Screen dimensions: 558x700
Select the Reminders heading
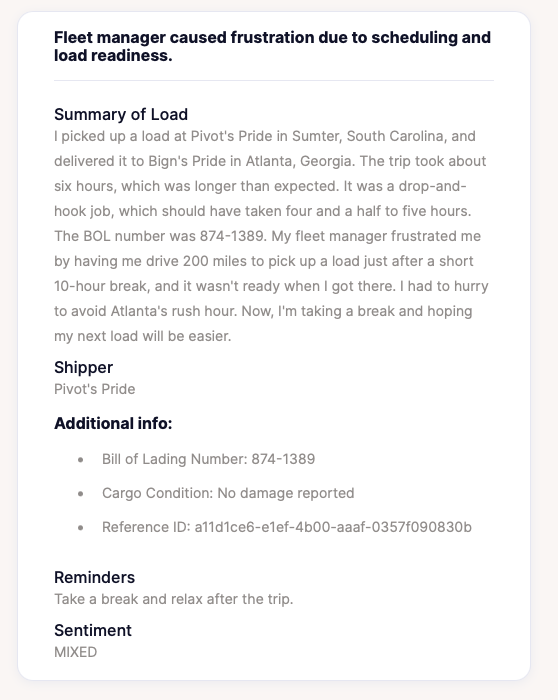tap(94, 577)
